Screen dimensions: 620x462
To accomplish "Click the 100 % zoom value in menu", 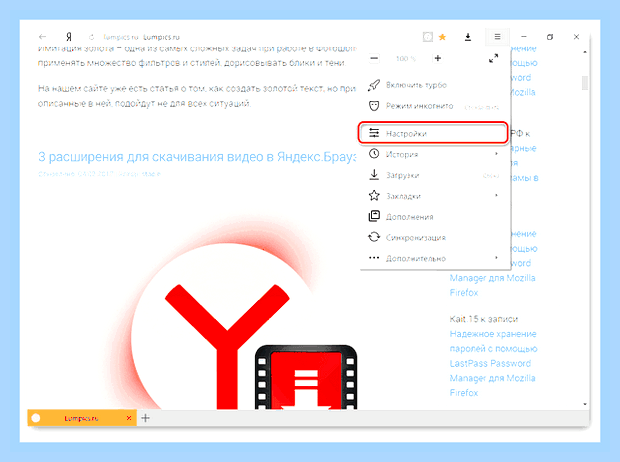I will click(406, 59).
